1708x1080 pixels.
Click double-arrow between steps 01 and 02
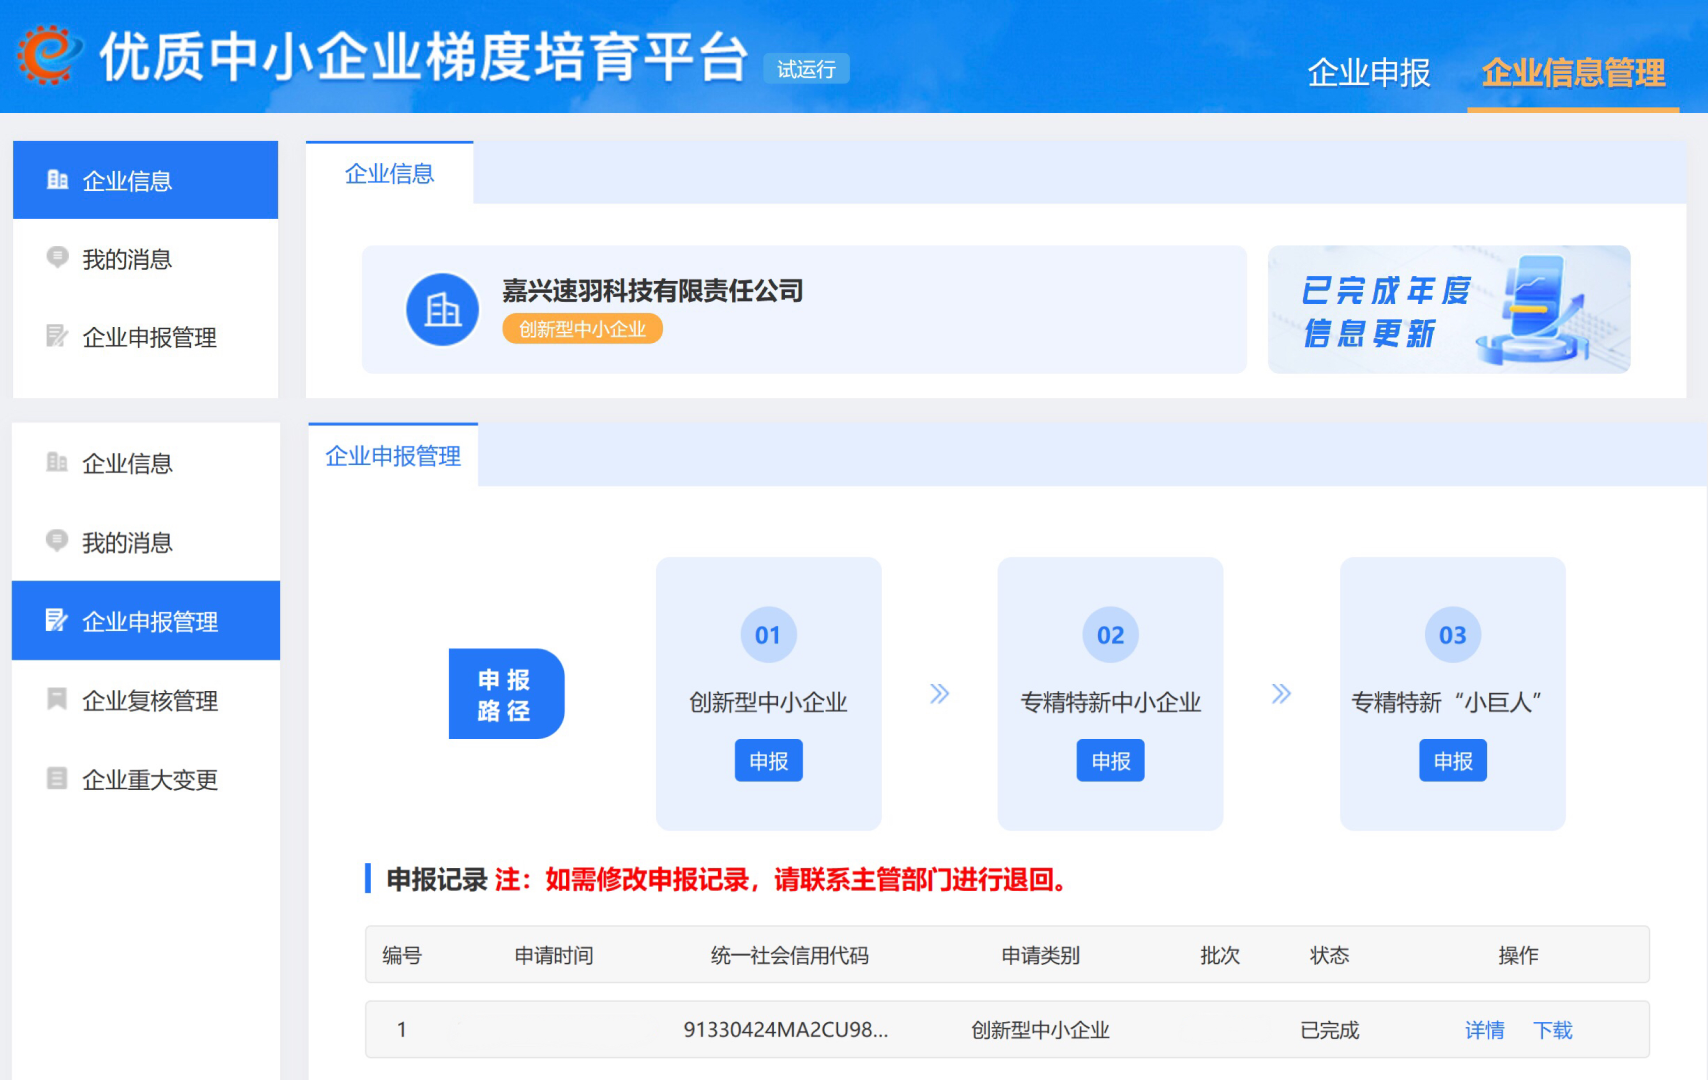tap(939, 694)
